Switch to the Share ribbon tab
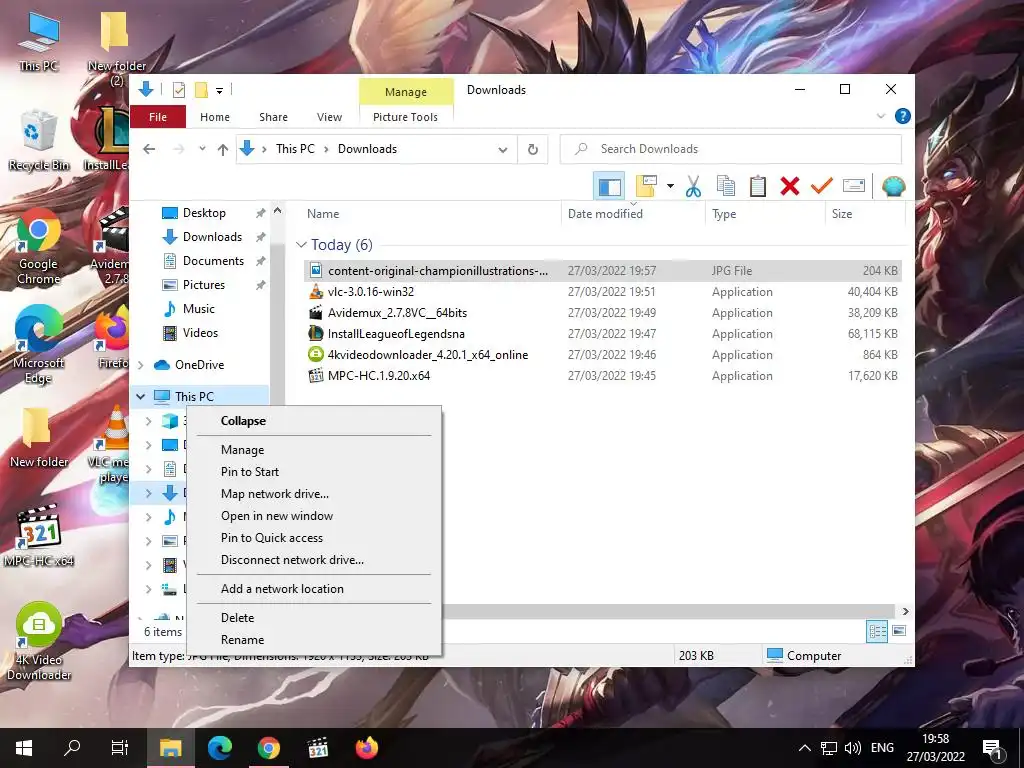Image resolution: width=1024 pixels, height=768 pixels. 273,117
